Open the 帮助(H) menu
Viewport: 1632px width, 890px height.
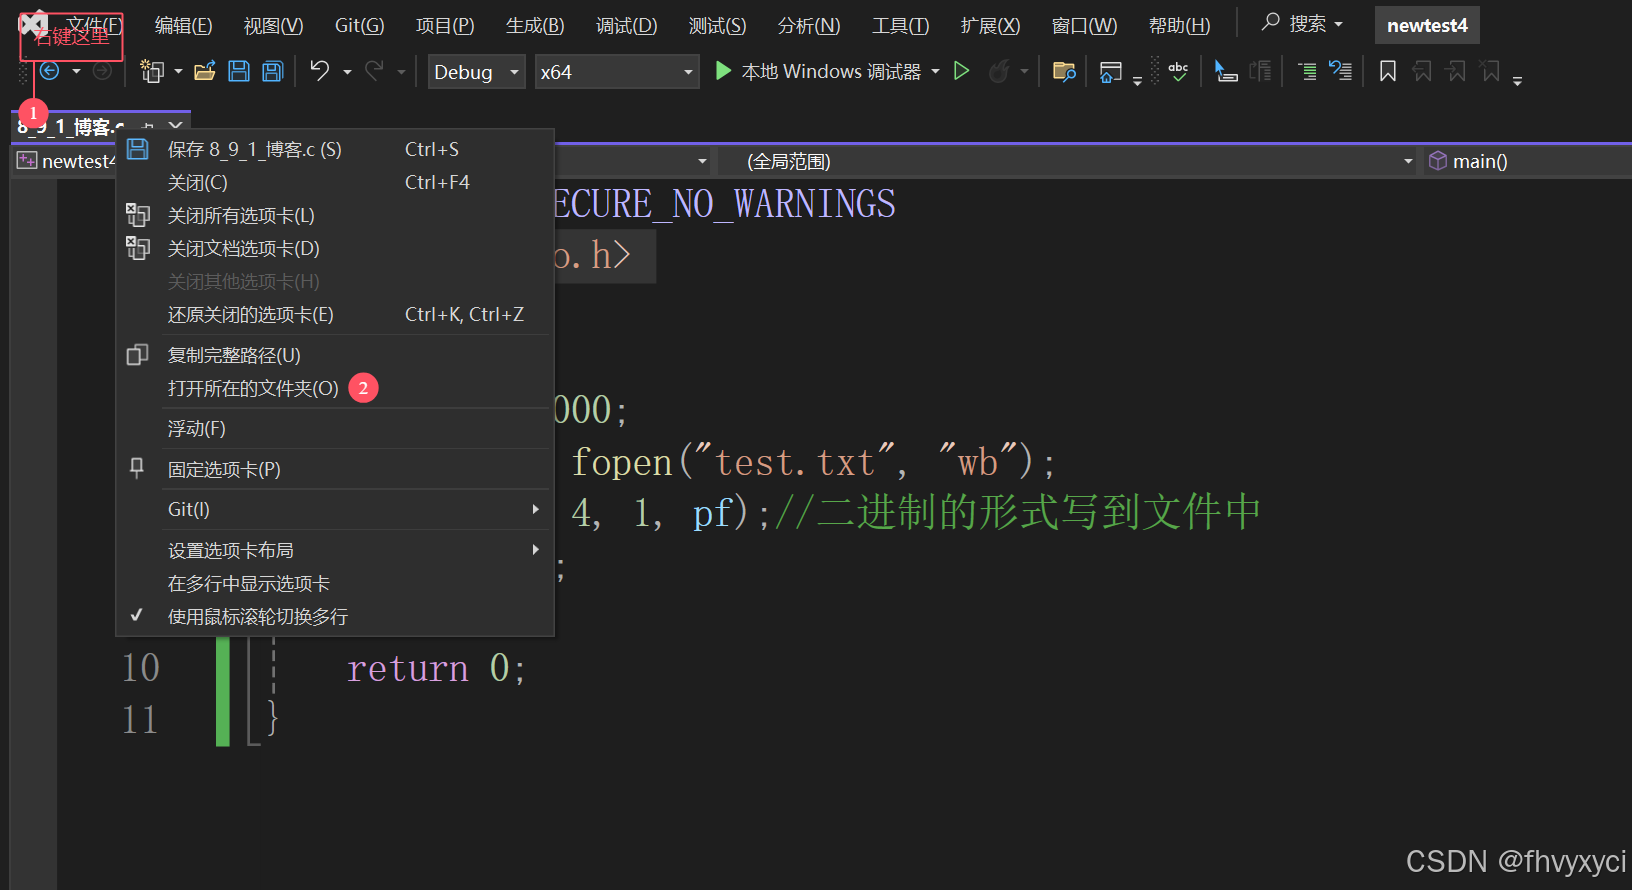coord(1179,25)
